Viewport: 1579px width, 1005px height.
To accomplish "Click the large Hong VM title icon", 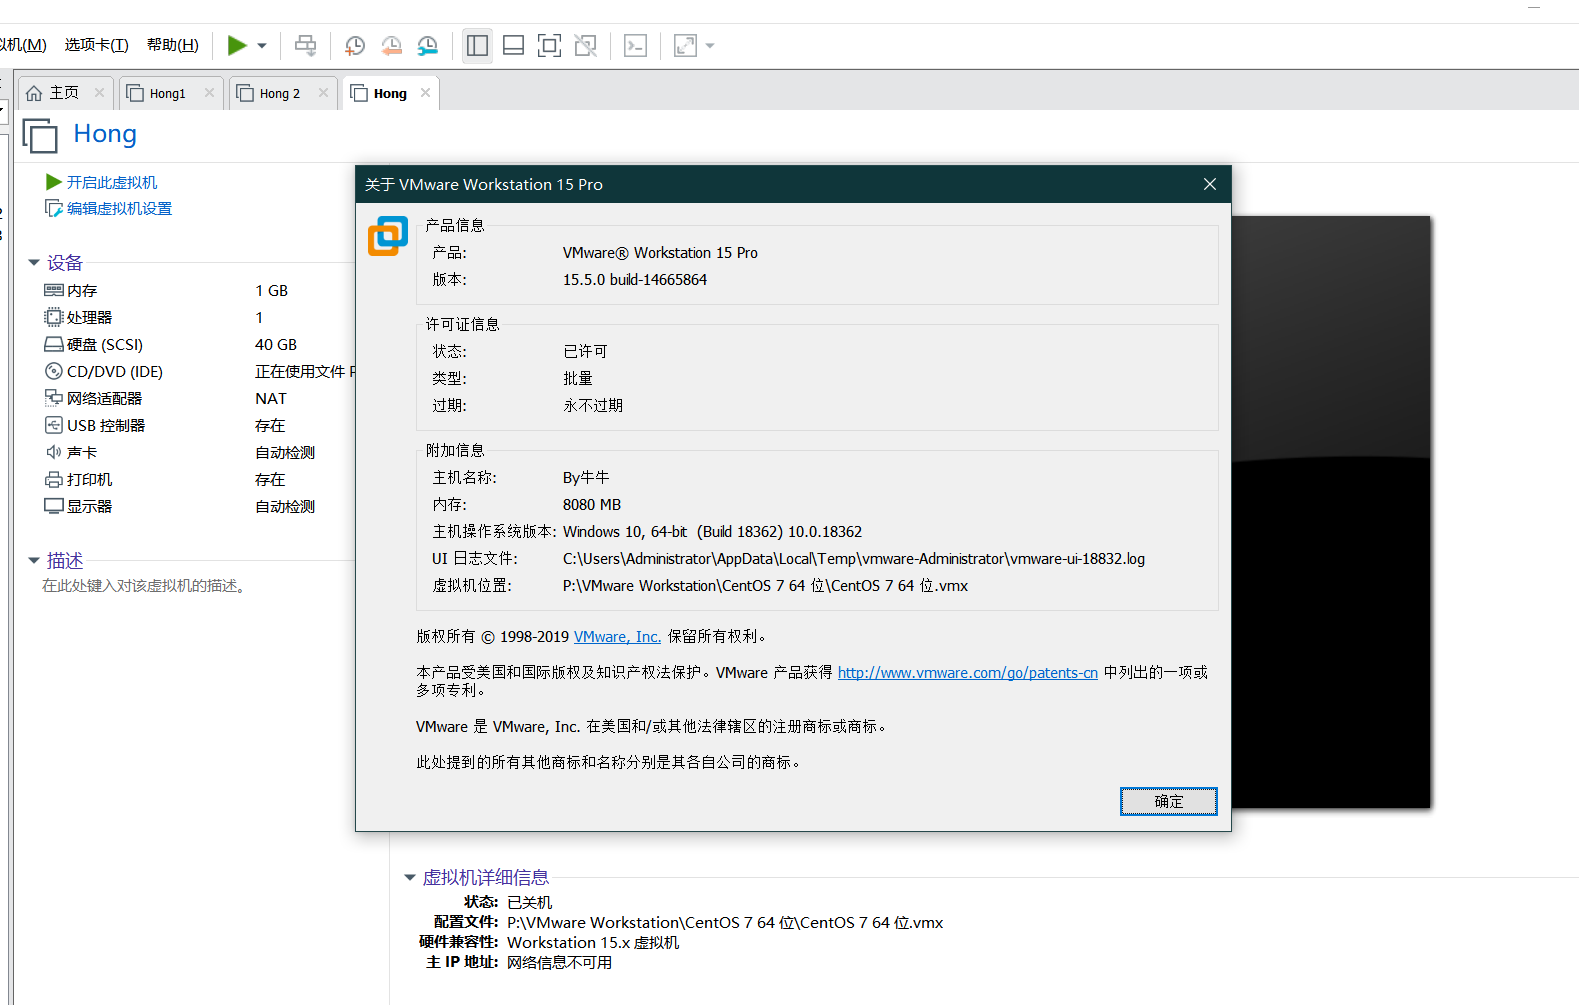I will [x=40, y=135].
